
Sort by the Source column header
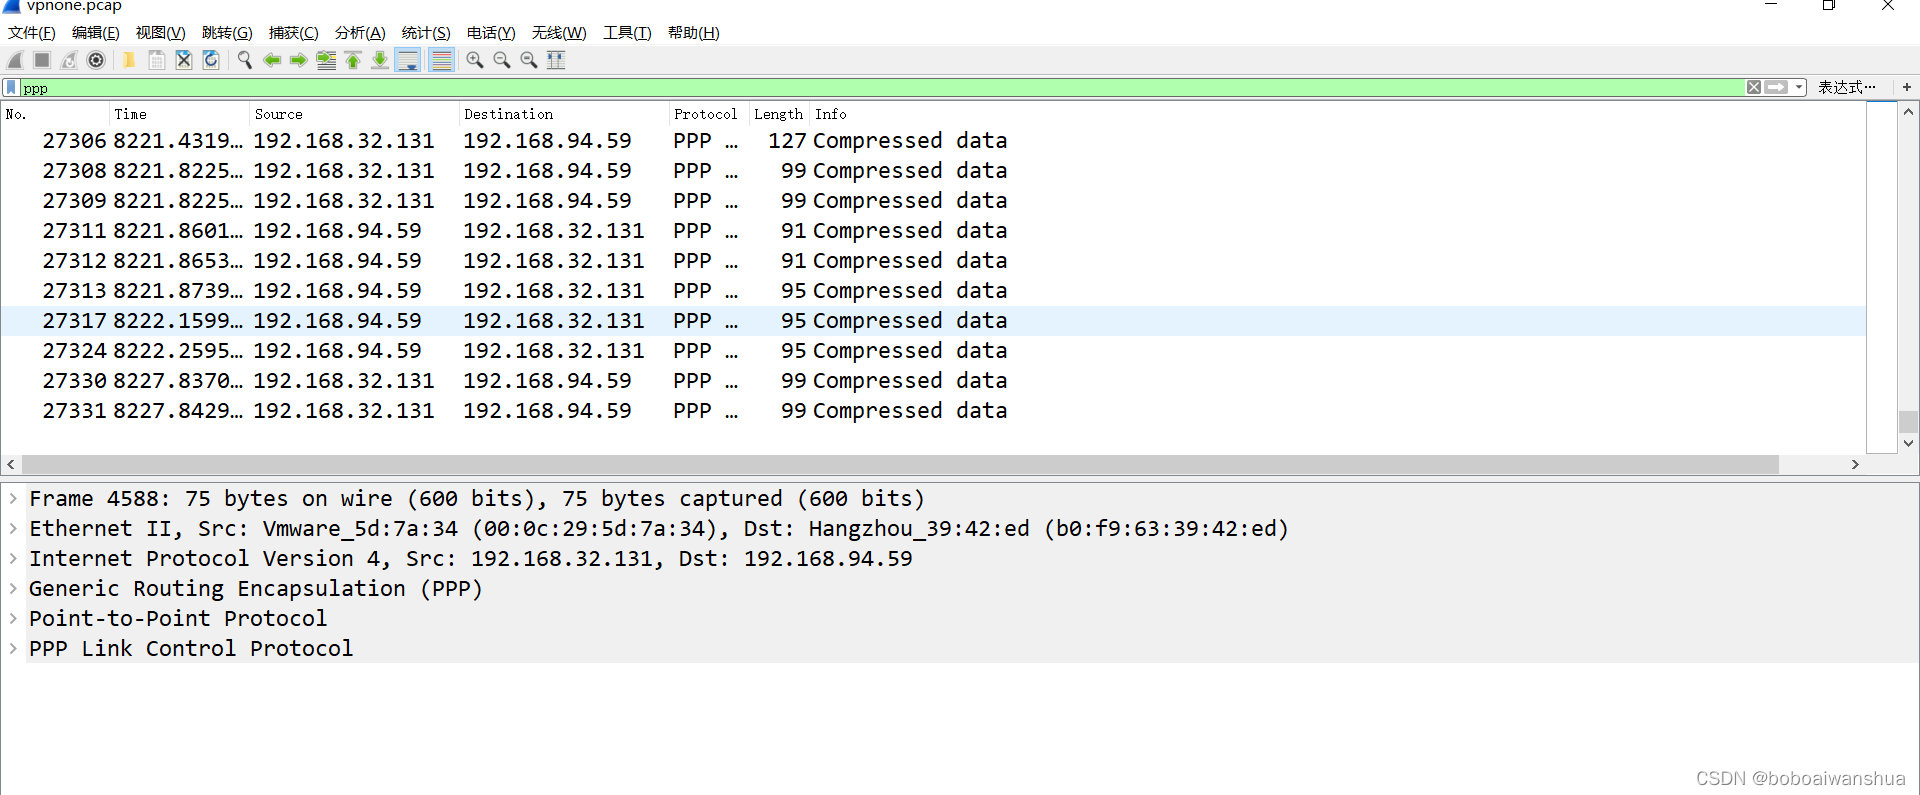pos(354,114)
